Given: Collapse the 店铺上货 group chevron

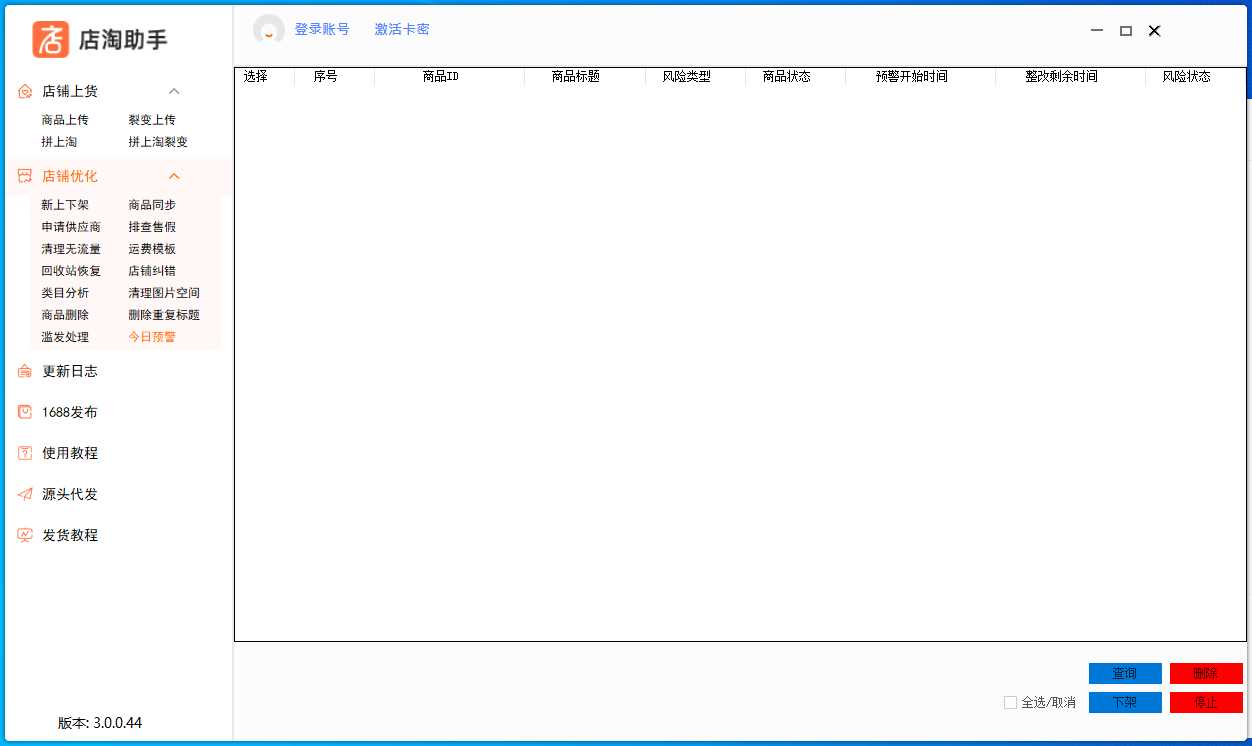Looking at the screenshot, I should click(174, 91).
